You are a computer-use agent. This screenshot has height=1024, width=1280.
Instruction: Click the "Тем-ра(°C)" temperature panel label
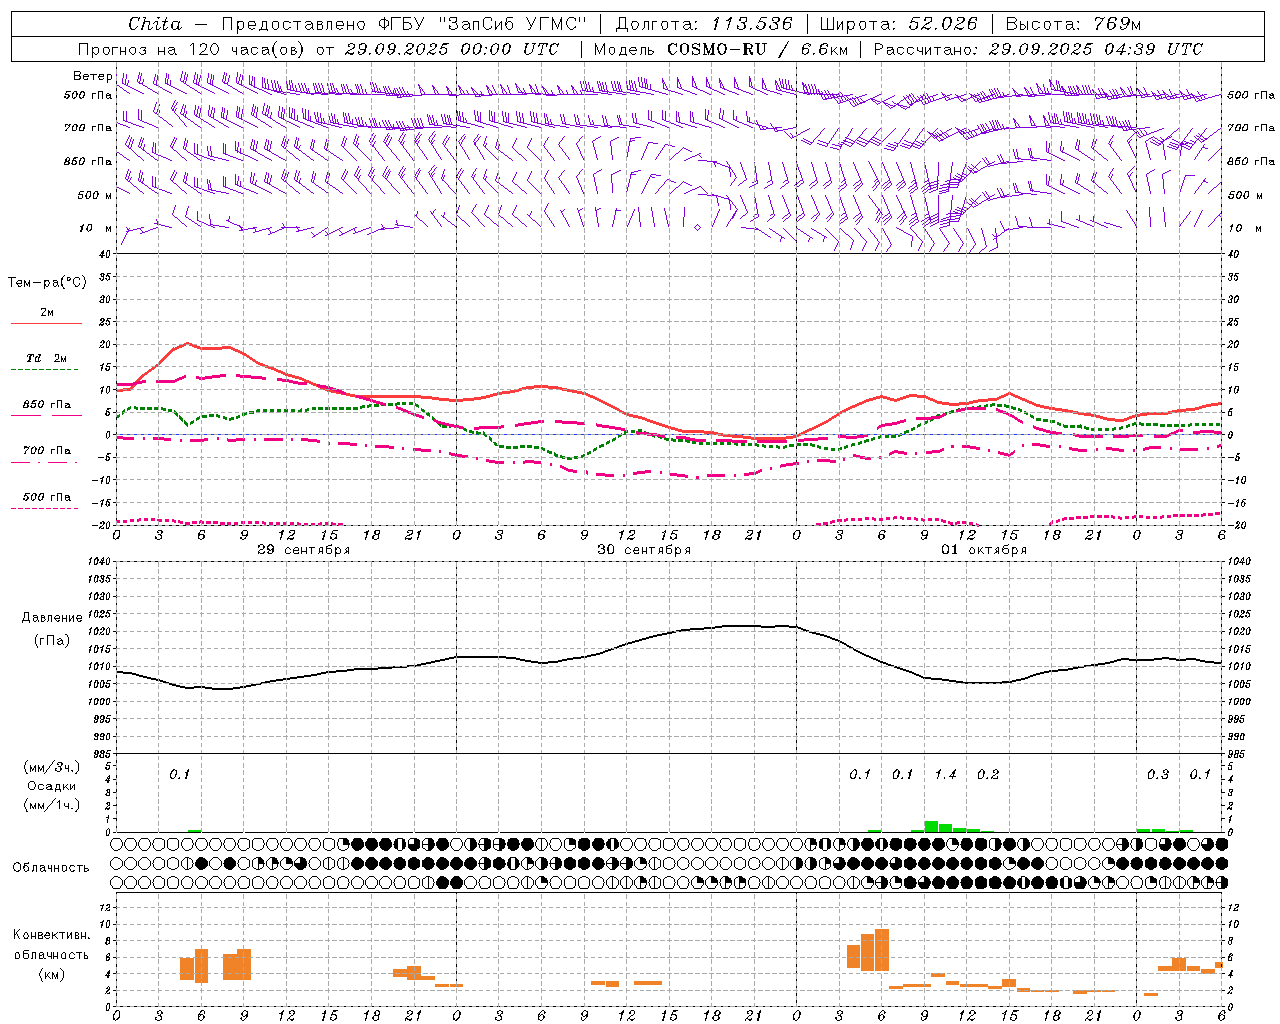(x=47, y=283)
